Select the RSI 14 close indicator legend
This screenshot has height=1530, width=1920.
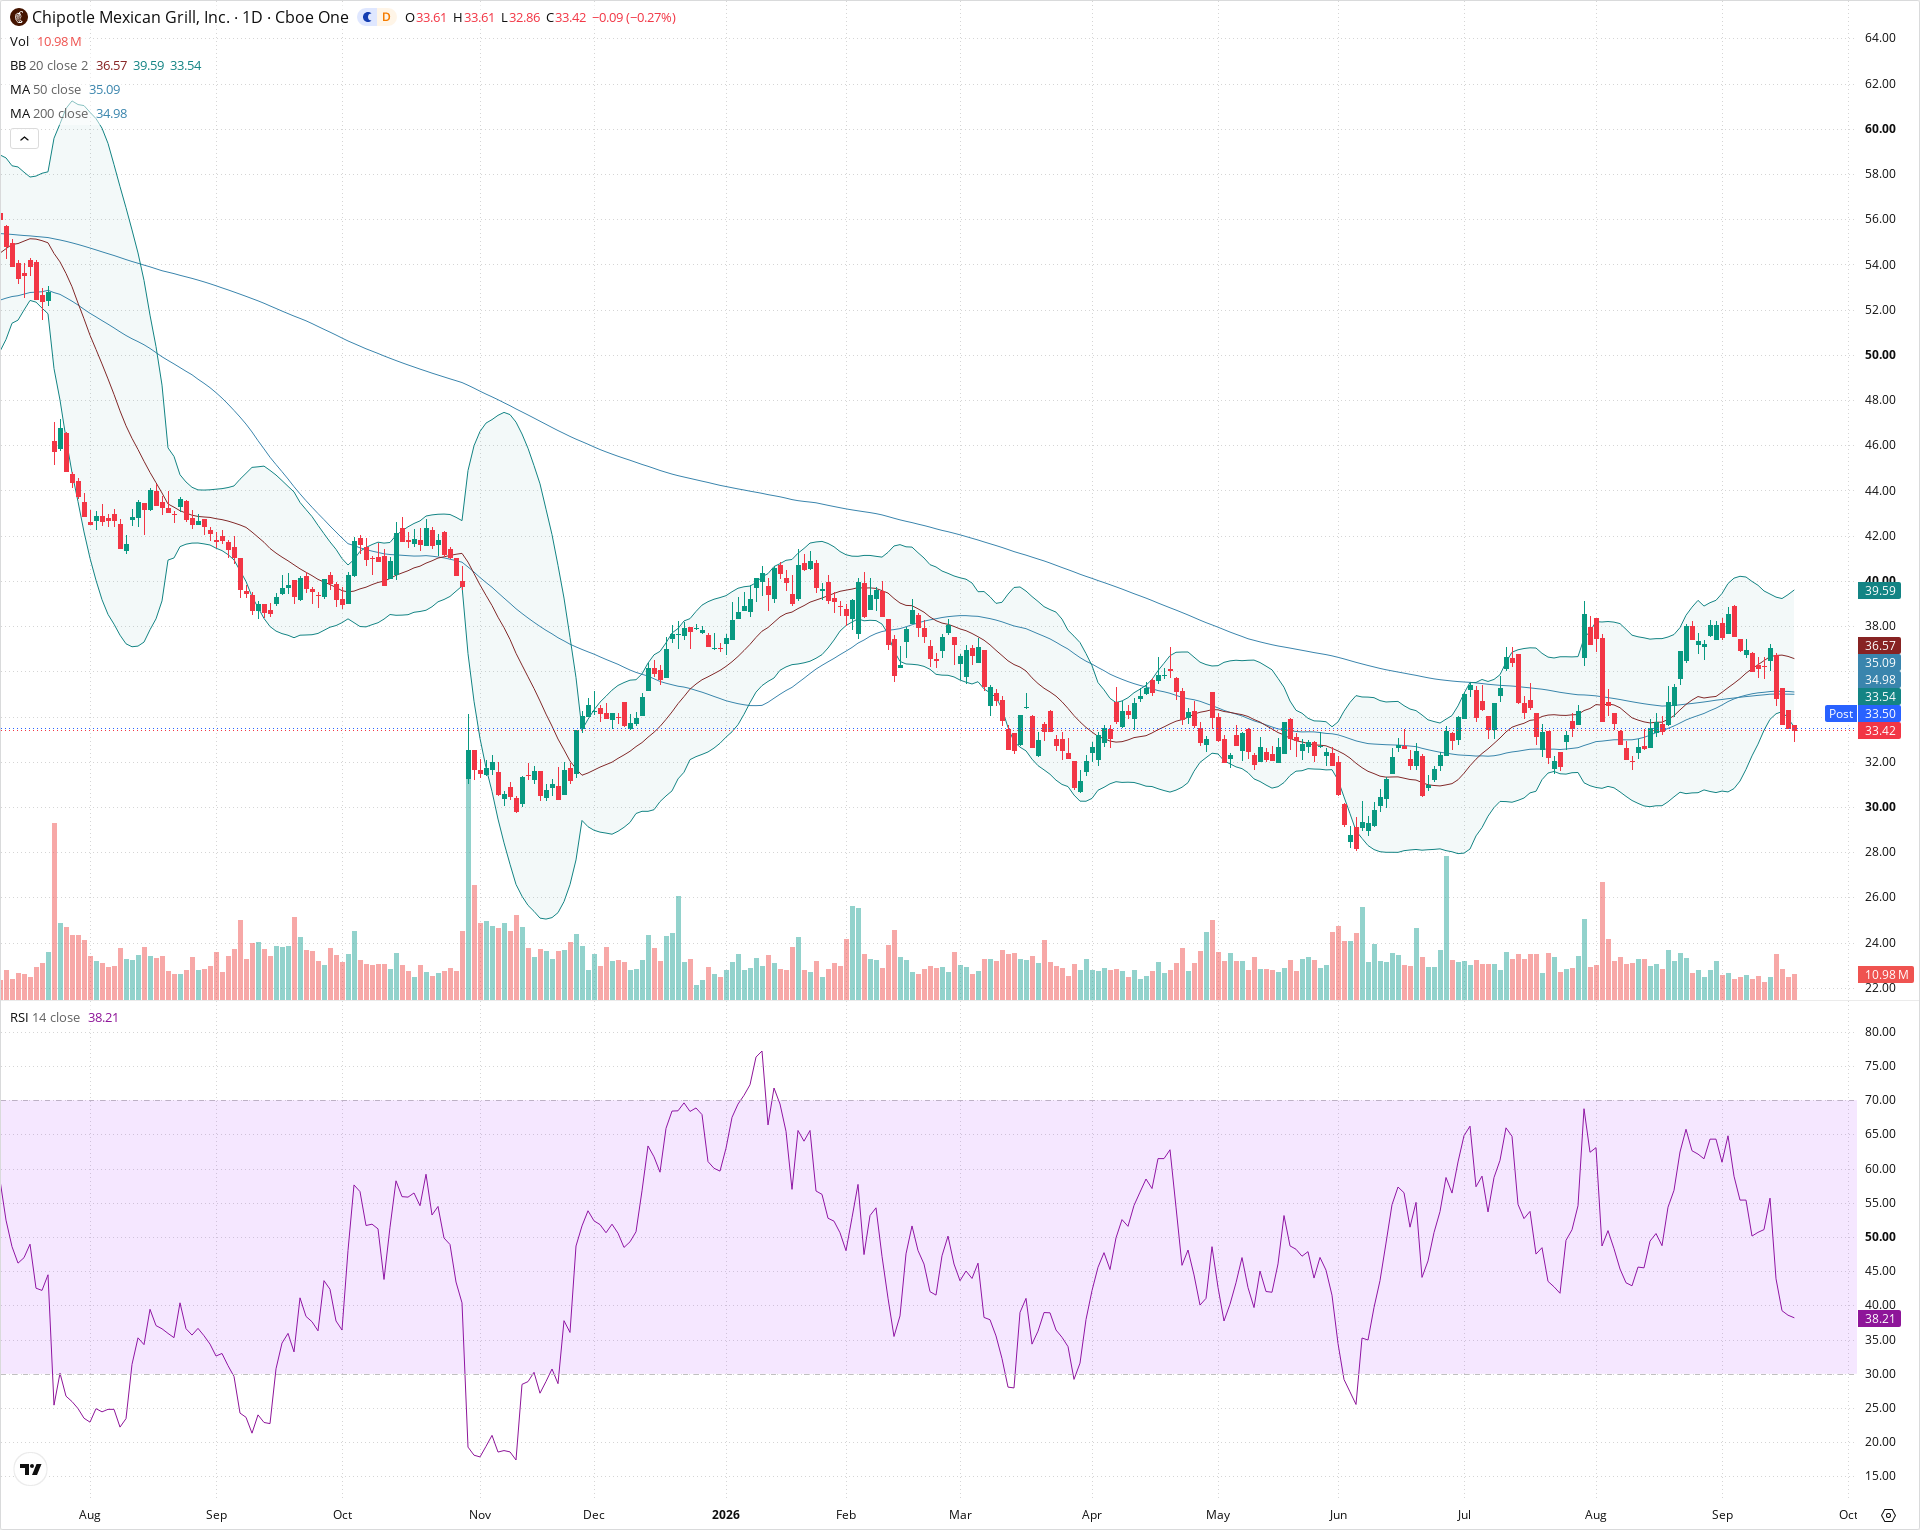45,1017
